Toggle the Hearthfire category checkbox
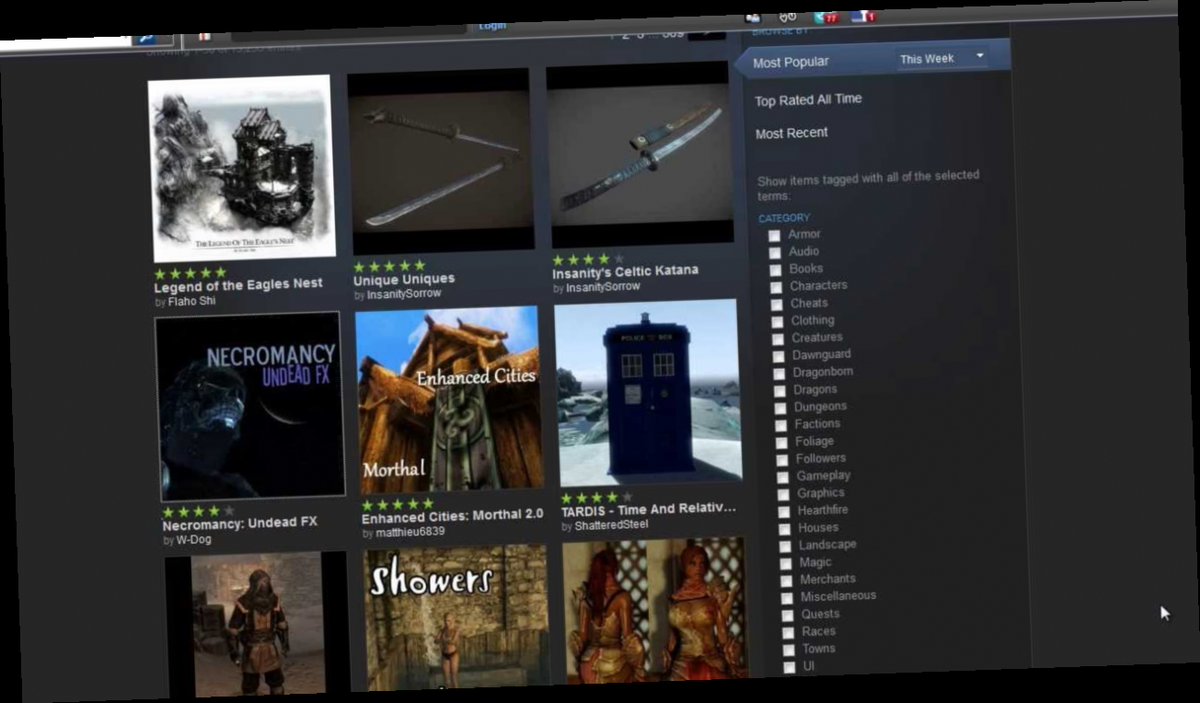This screenshot has width=1200, height=703. [785, 511]
